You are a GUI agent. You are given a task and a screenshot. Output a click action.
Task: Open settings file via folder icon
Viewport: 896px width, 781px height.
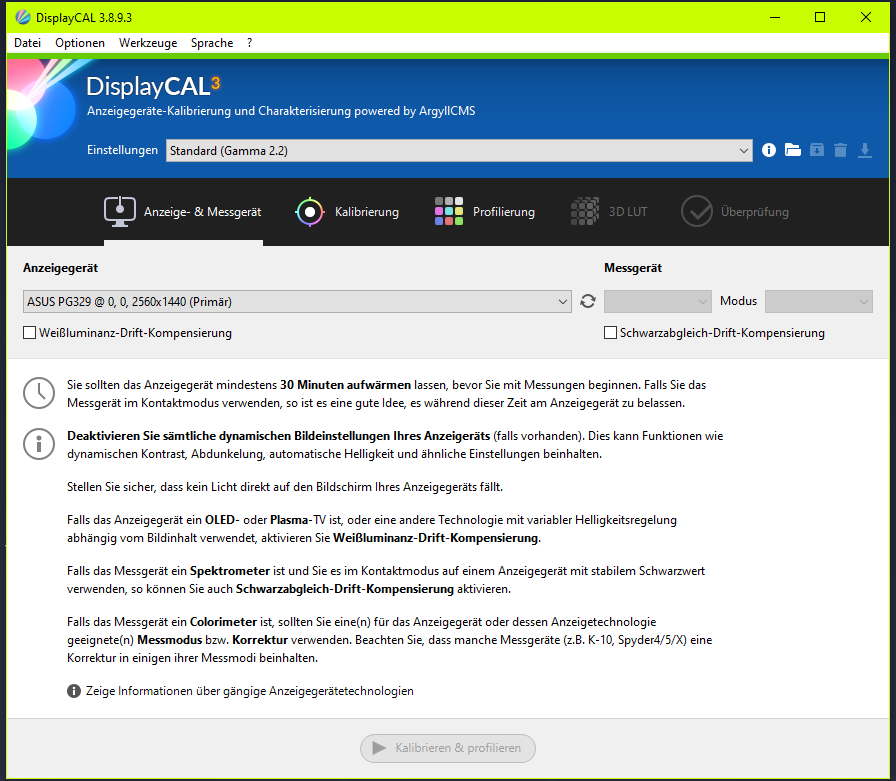[793, 150]
